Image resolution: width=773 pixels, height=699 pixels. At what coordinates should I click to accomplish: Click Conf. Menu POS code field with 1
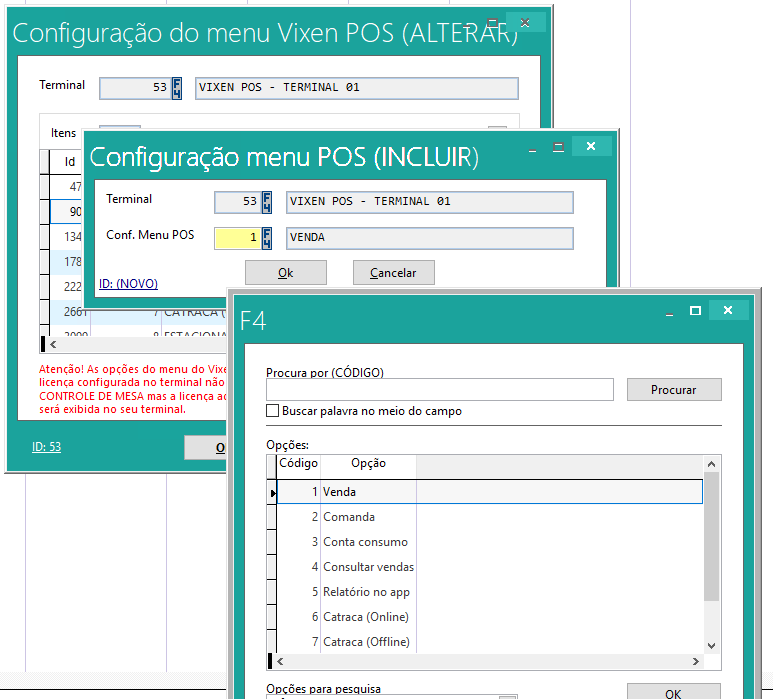(237, 238)
